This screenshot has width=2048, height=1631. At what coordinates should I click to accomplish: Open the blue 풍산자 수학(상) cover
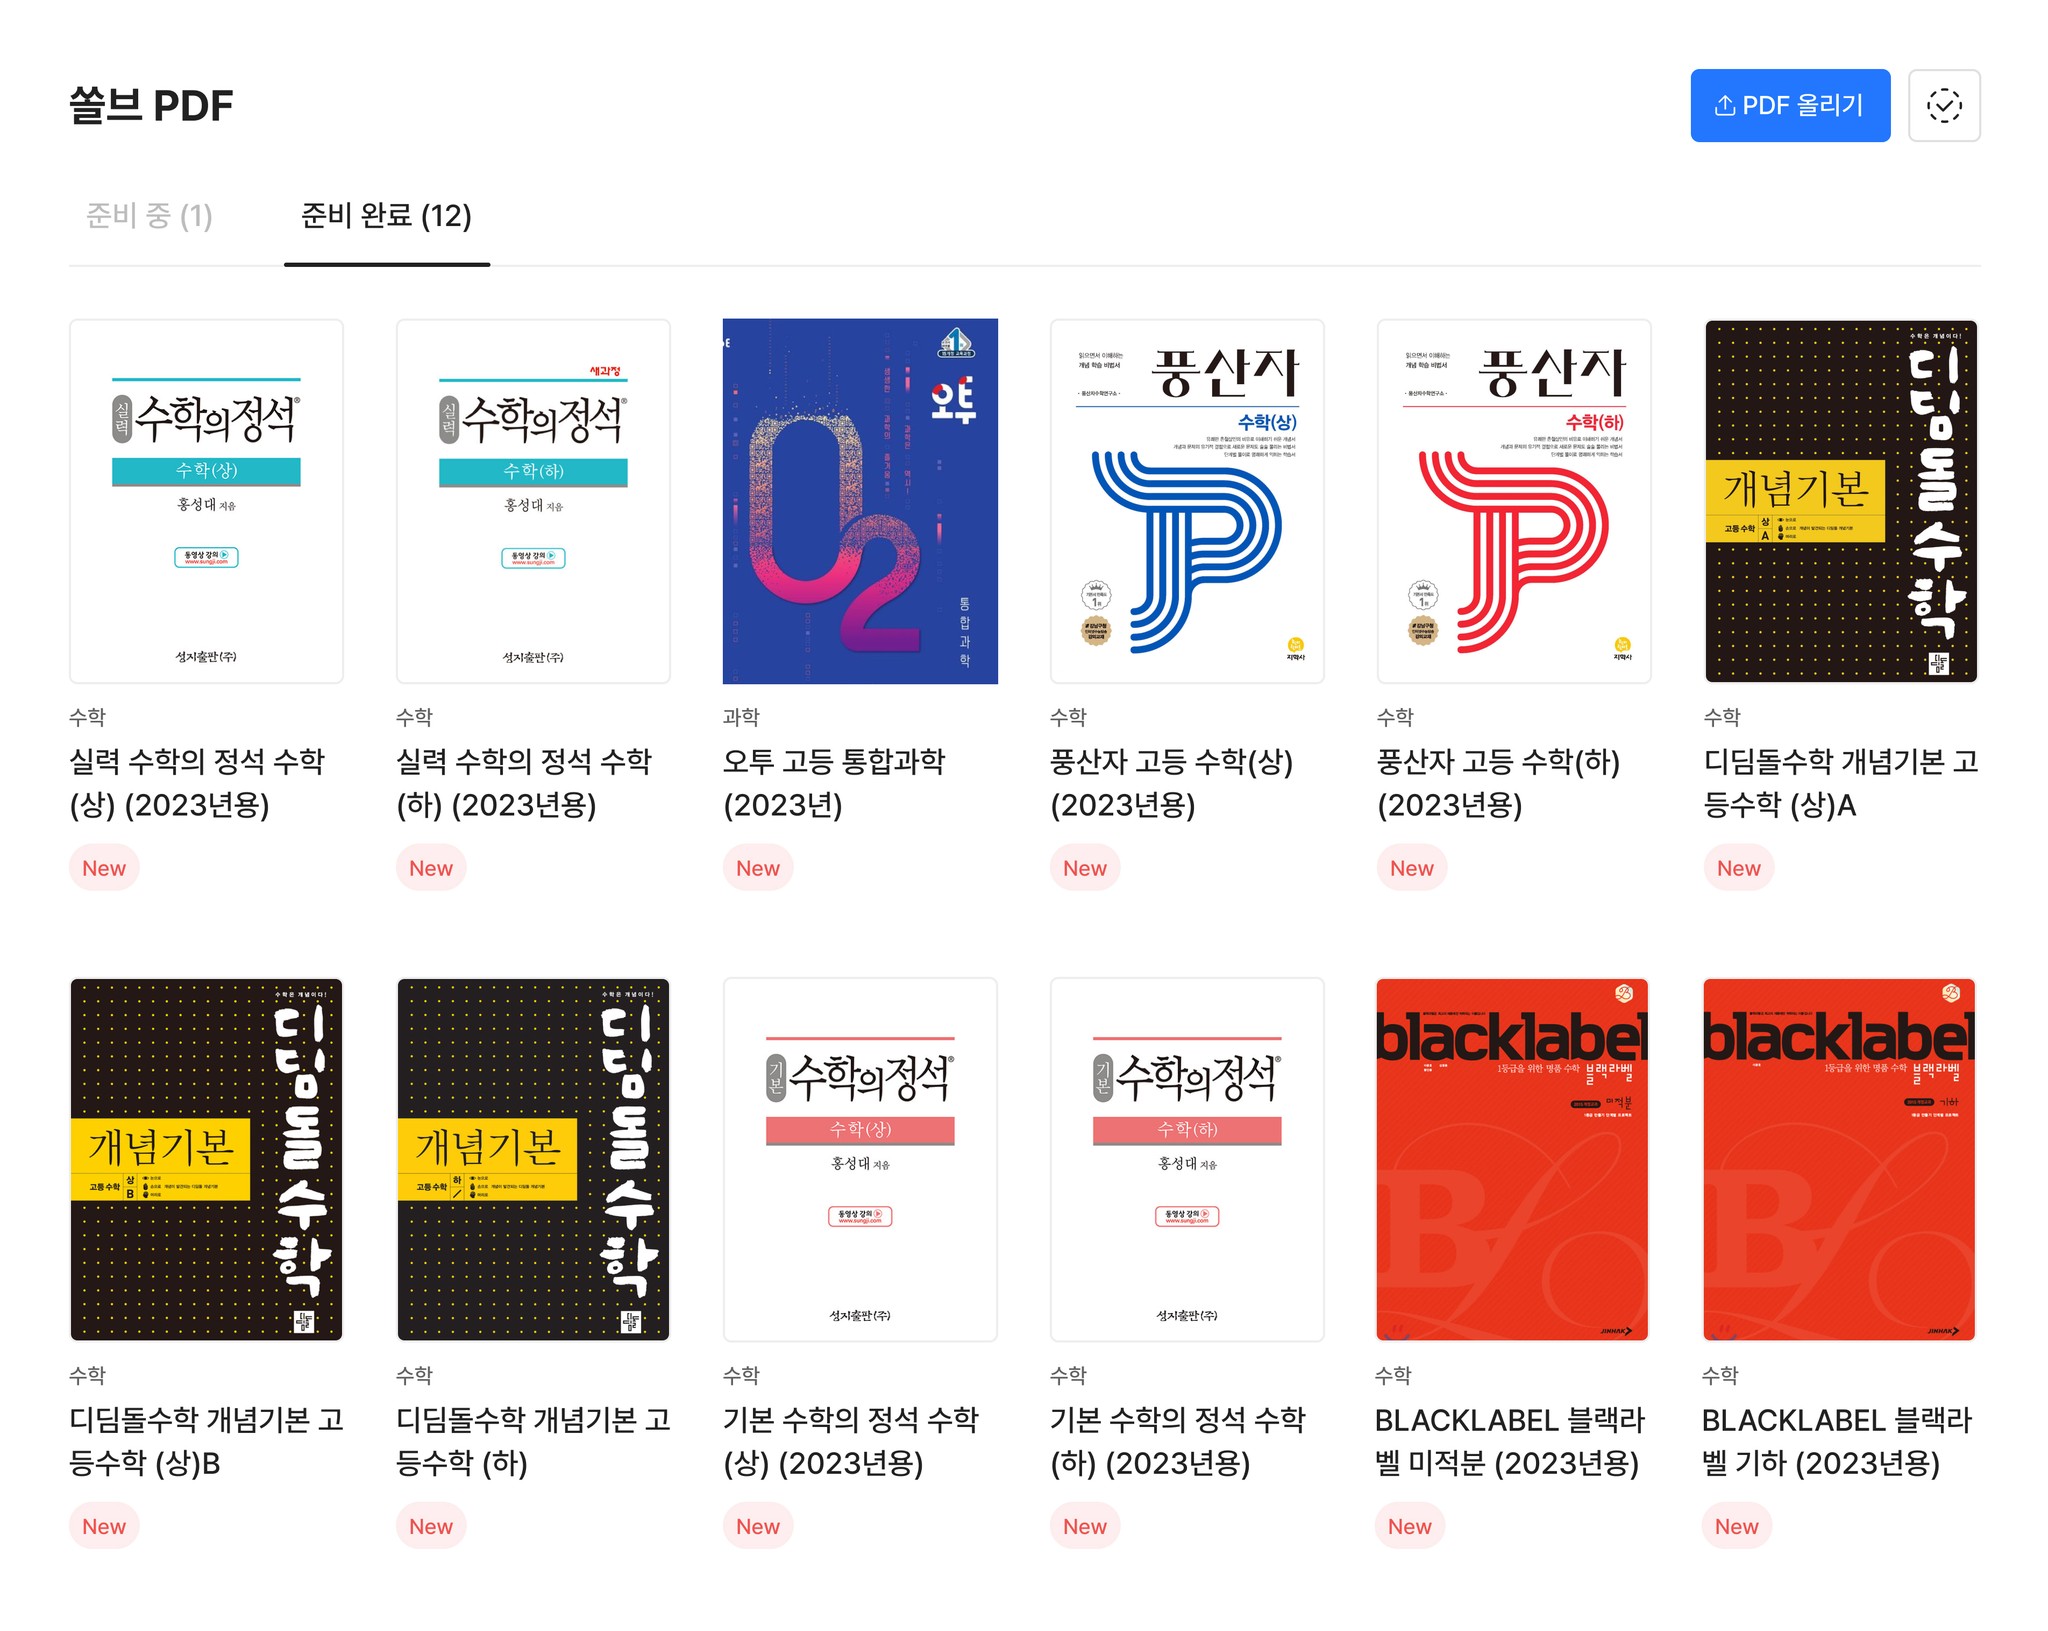point(1187,501)
